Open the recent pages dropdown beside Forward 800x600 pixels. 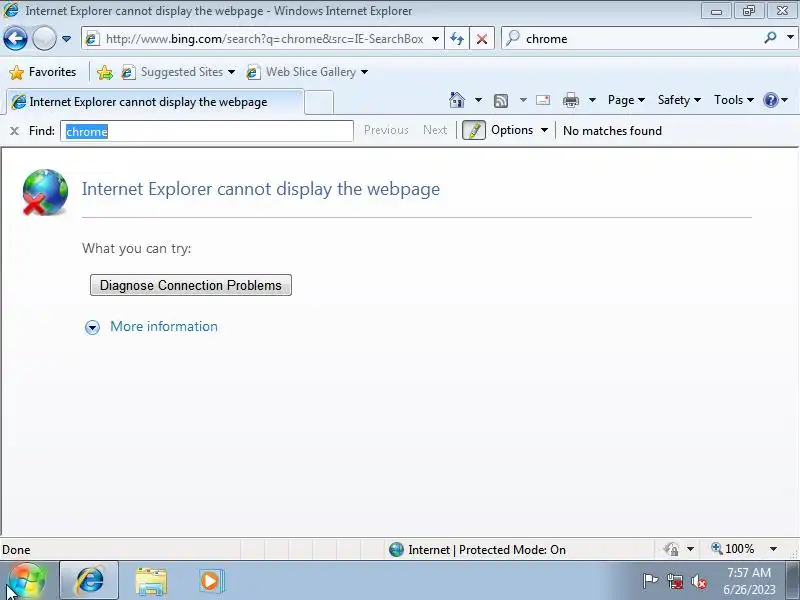pyautogui.click(x=66, y=39)
